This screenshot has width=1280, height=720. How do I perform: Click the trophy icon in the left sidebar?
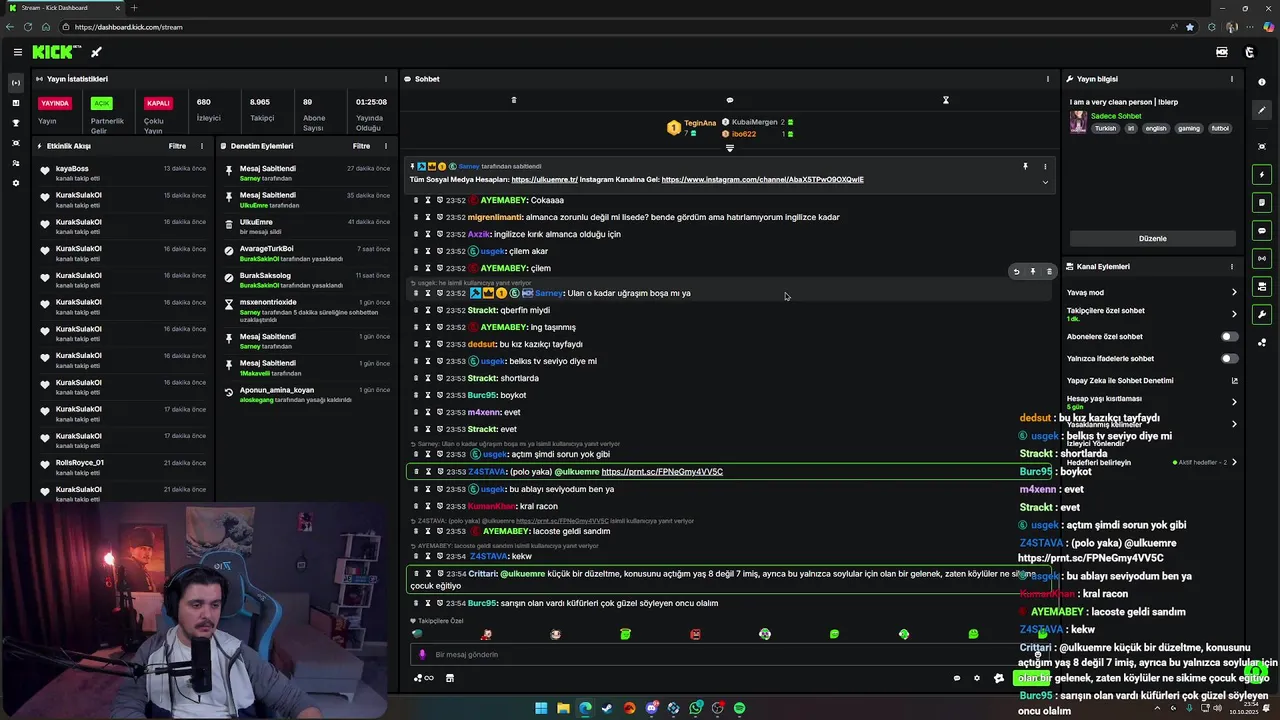pos(15,123)
